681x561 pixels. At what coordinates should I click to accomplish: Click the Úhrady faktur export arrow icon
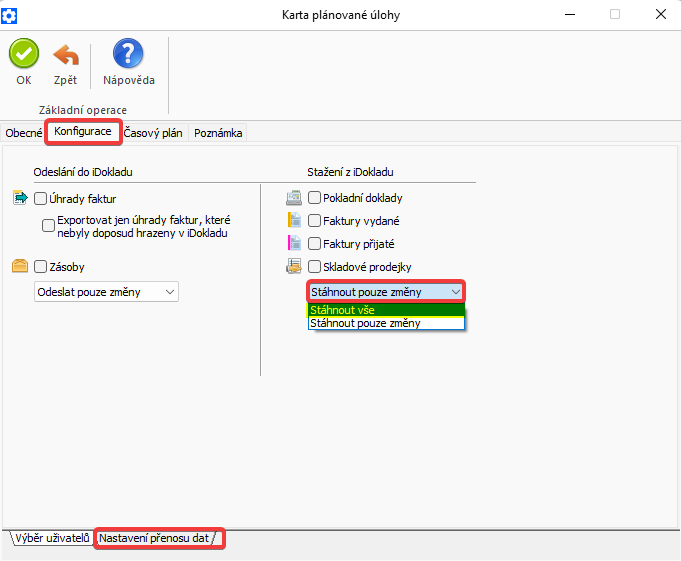tap(20, 198)
